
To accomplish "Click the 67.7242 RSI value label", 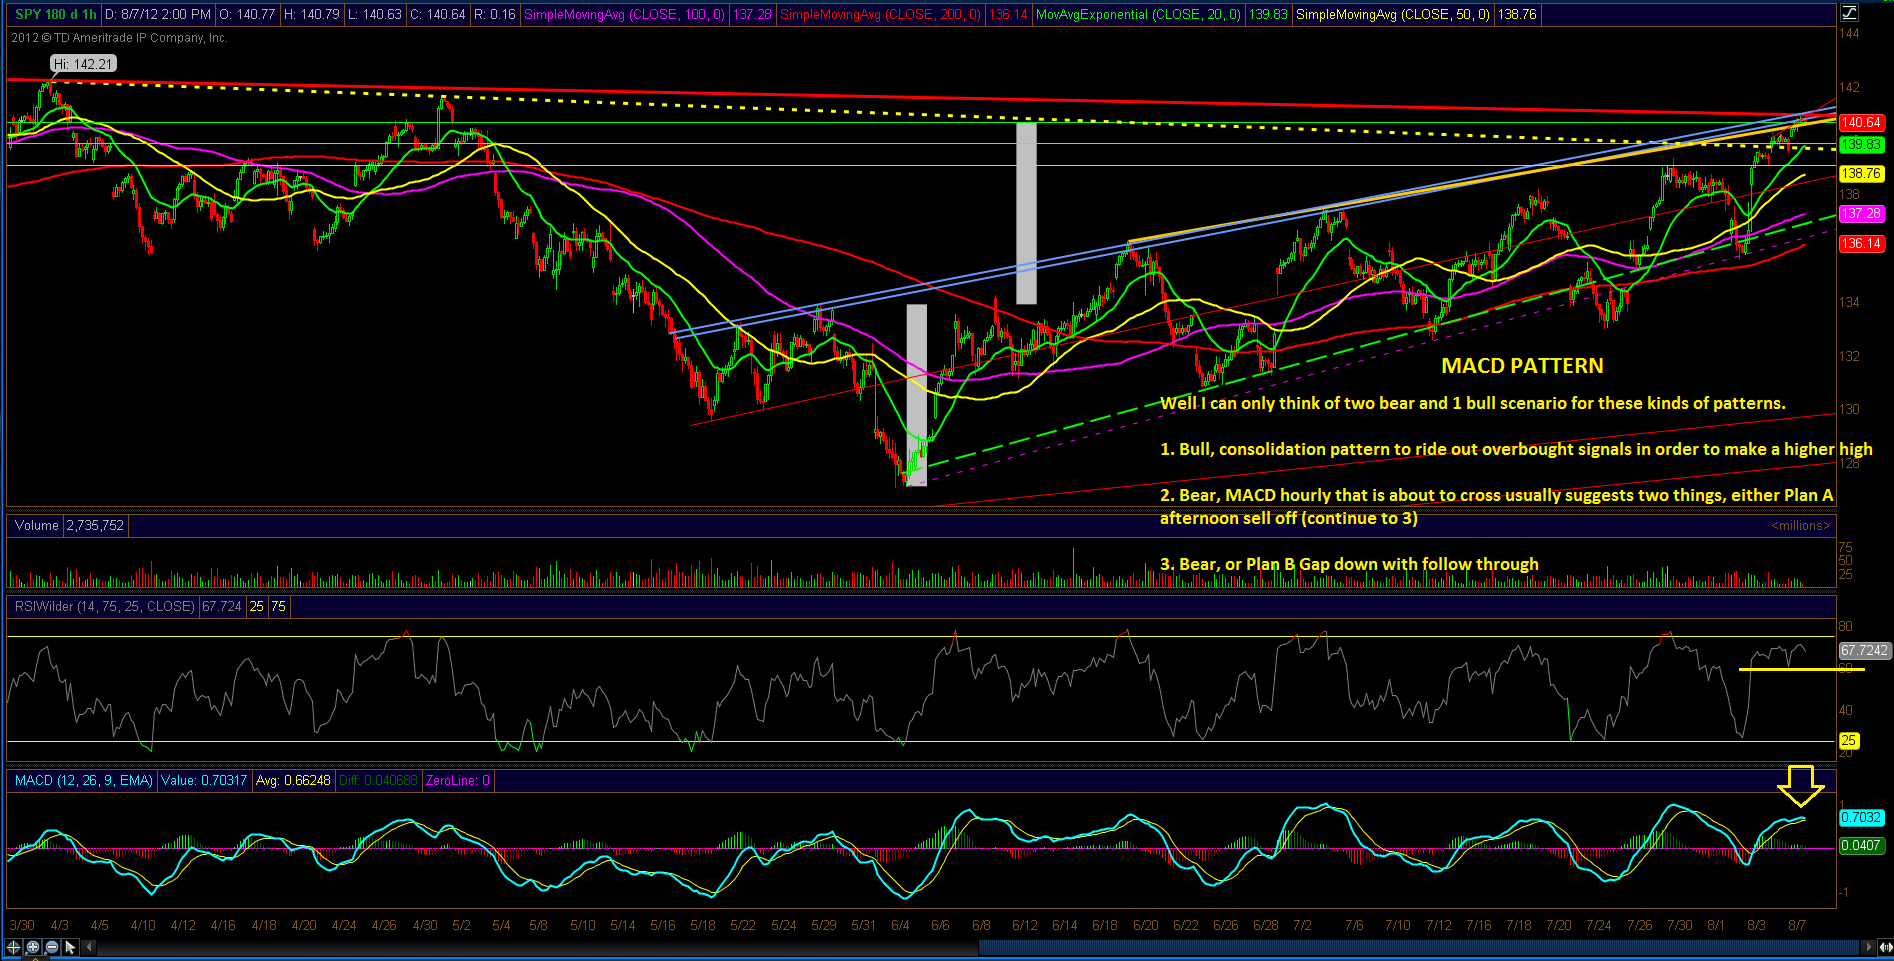I will 1864,651.
